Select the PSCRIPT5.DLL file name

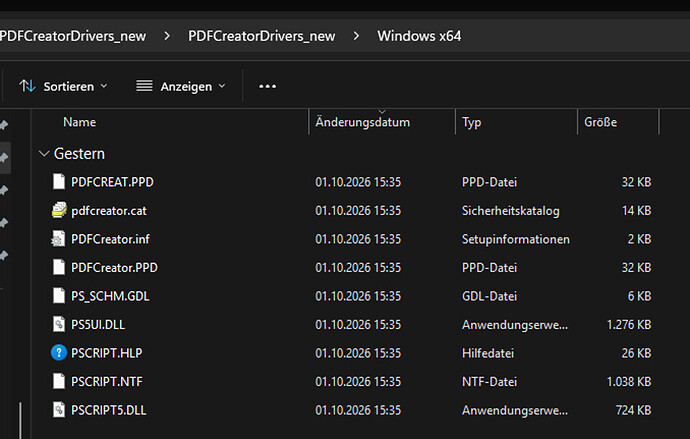point(109,410)
